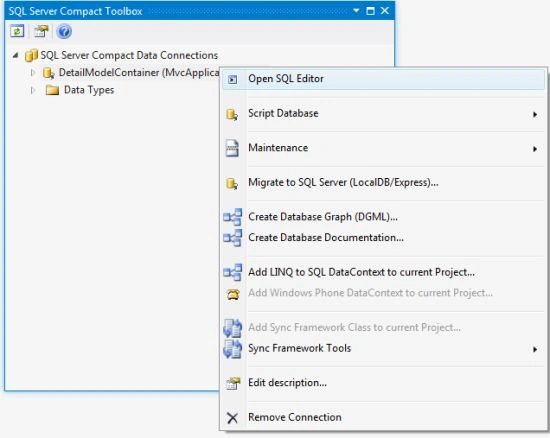
Task: Collapse SQL Server Compact Data Connections node
Action: 15,55
